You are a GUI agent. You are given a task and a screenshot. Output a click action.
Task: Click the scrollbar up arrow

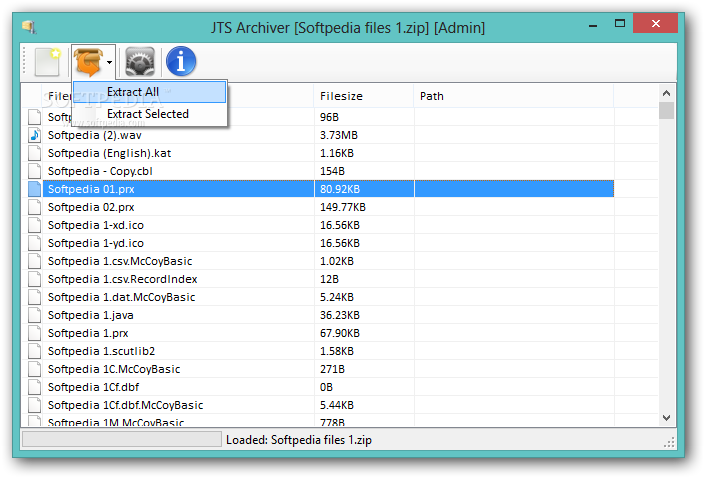[x=666, y=93]
